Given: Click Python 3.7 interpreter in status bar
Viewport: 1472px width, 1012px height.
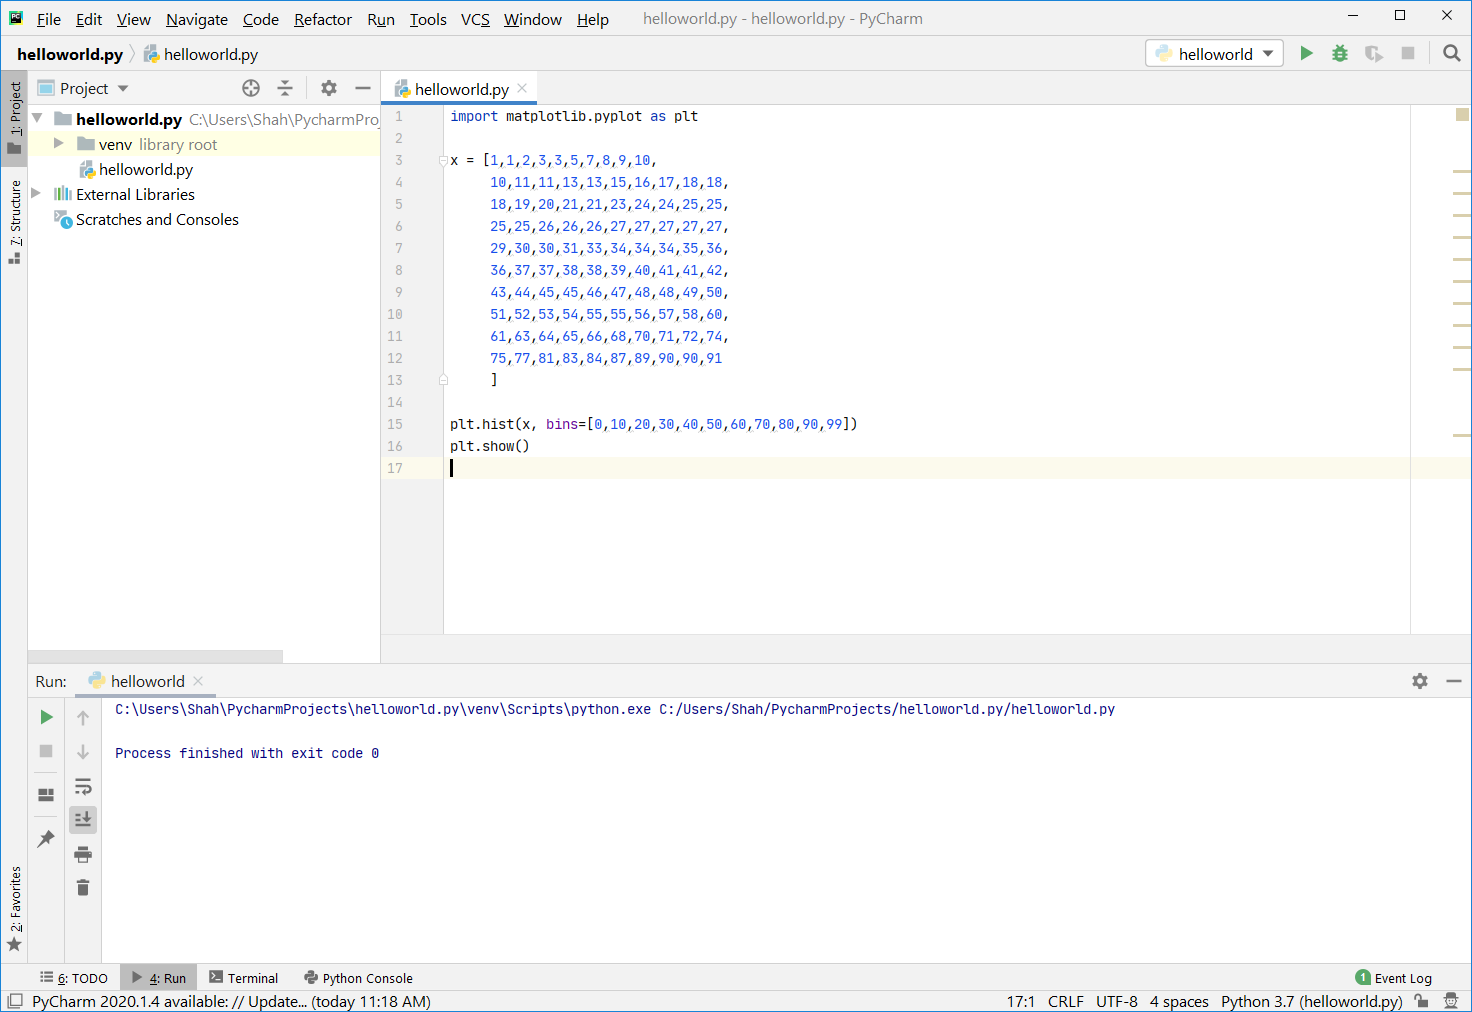Looking at the screenshot, I should [x=1311, y=1001].
